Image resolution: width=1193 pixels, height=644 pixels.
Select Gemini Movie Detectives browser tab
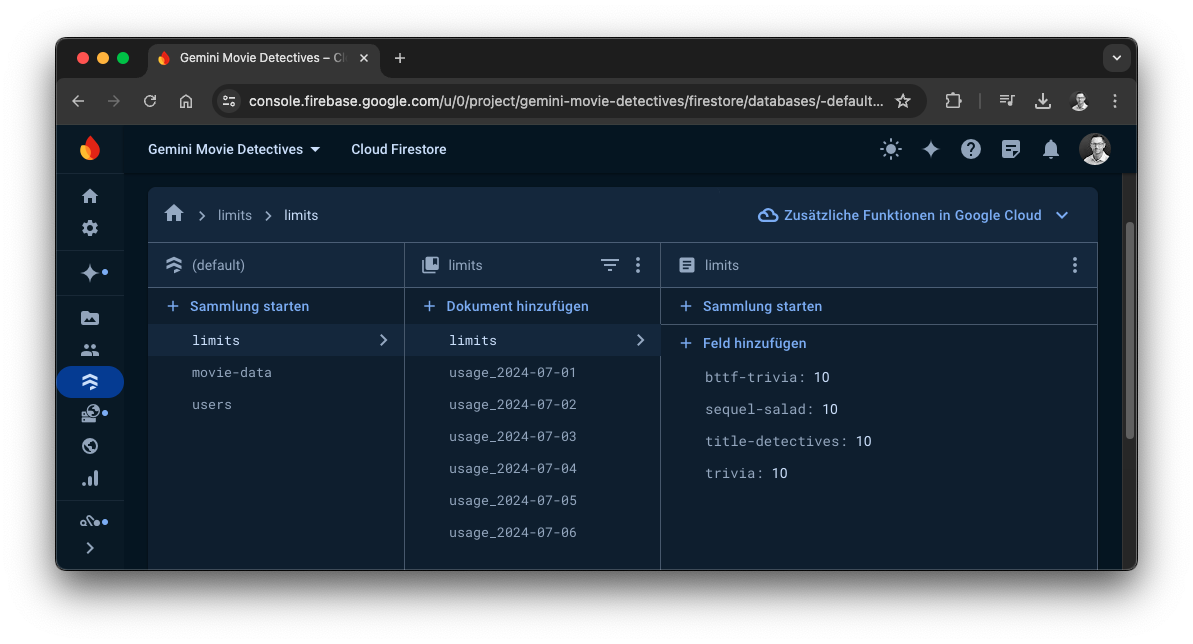[x=262, y=58]
